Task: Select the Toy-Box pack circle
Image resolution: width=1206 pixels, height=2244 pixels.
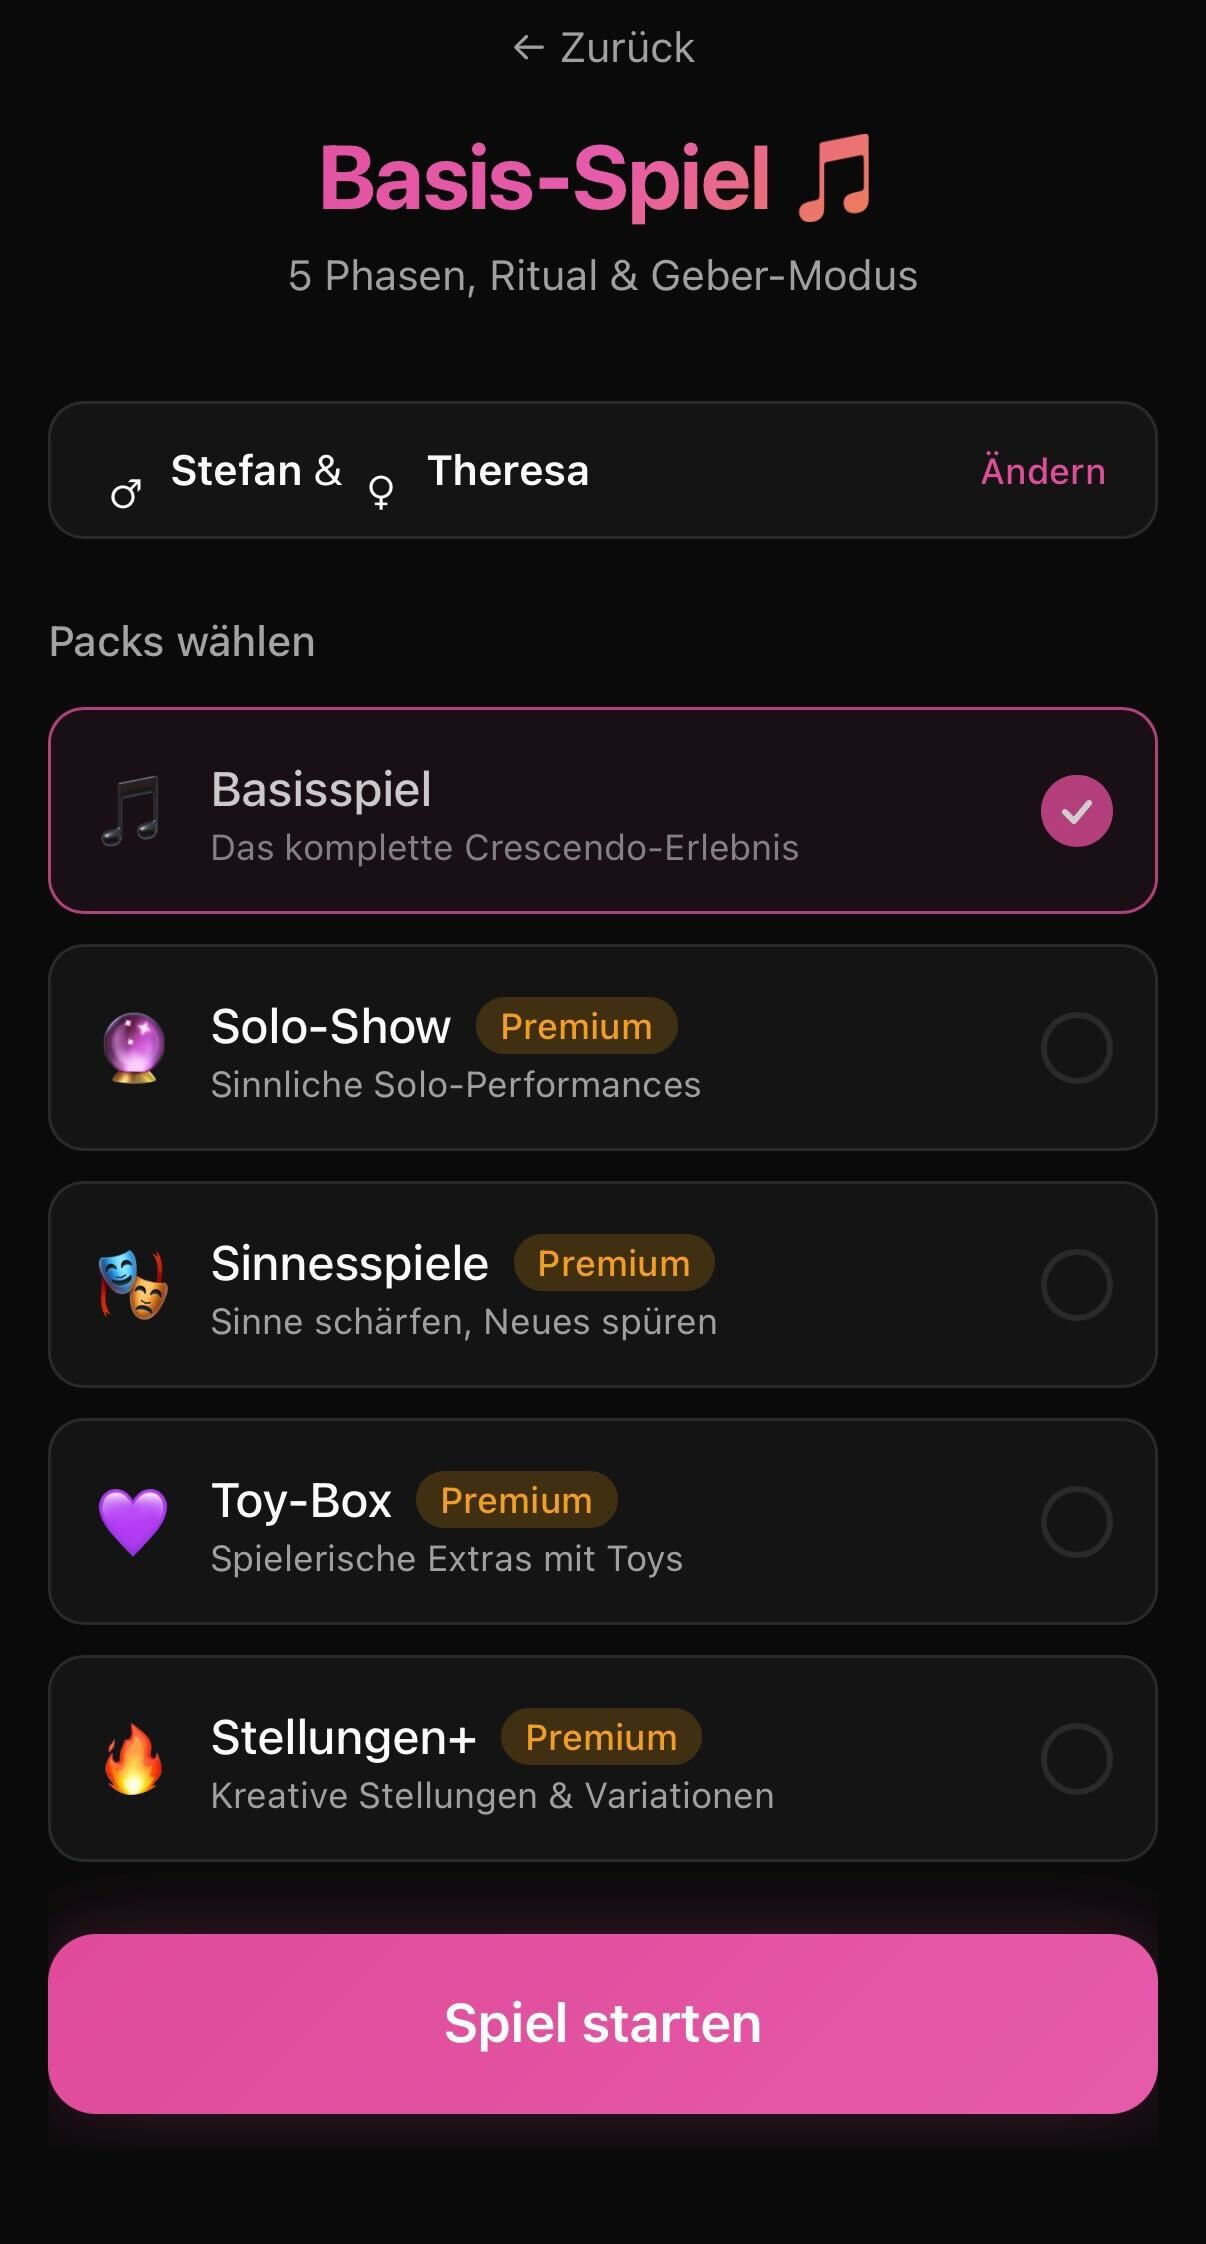Action: [1076, 1522]
